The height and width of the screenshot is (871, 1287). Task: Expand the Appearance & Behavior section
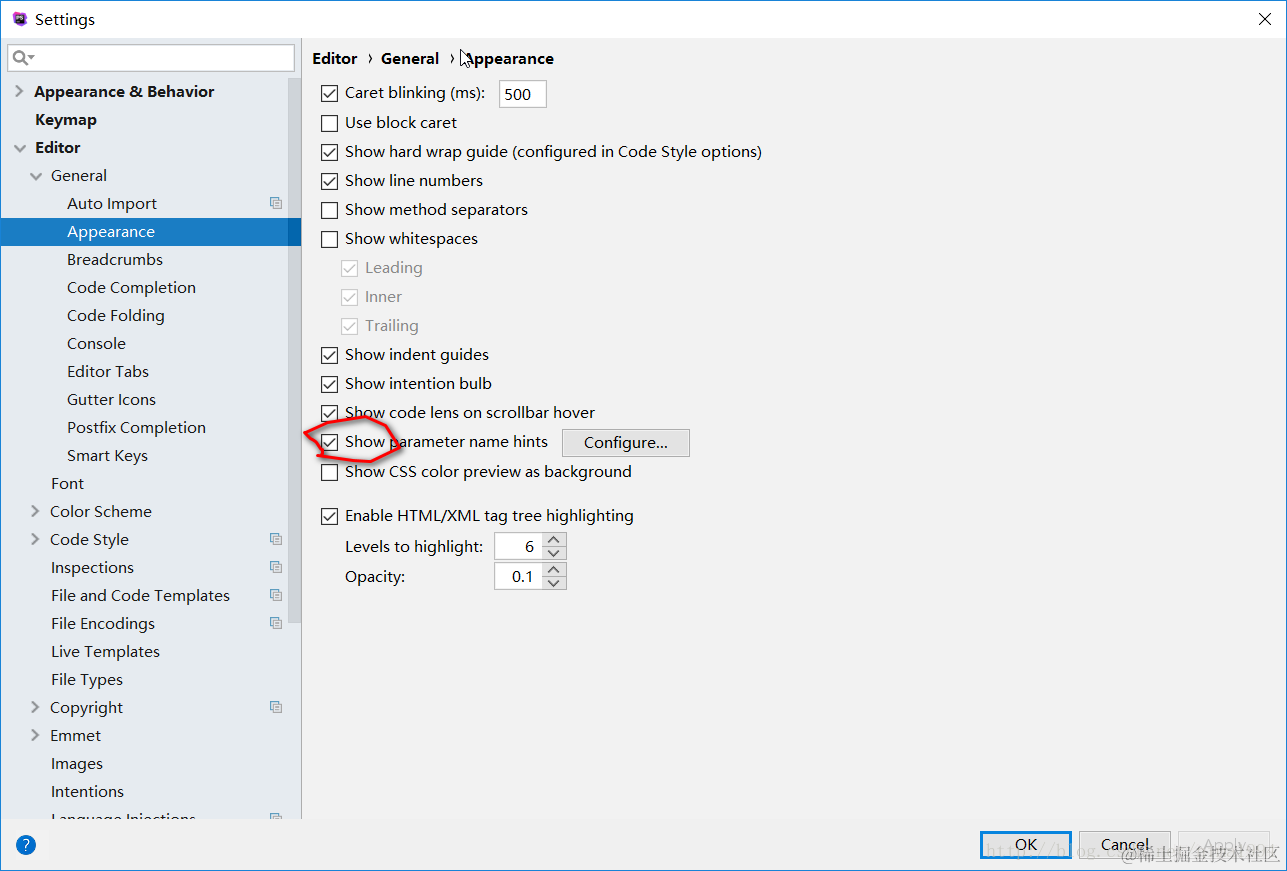point(19,91)
